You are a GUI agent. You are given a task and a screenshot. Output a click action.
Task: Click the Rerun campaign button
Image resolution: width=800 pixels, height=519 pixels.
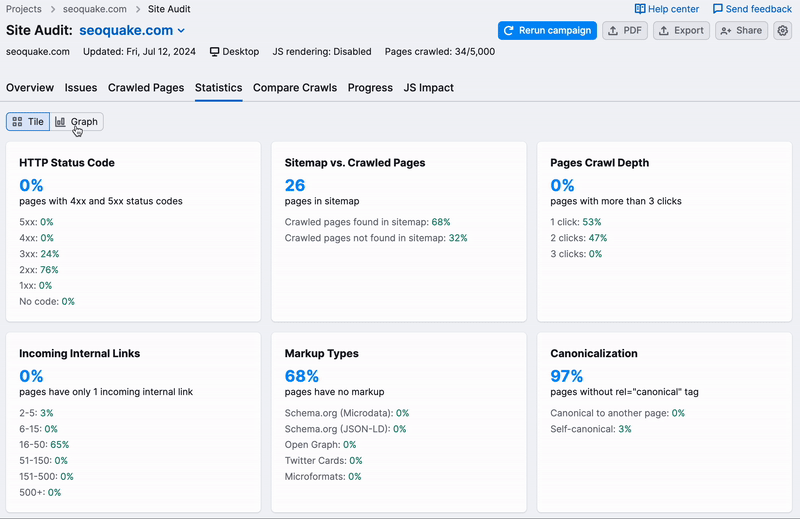tap(547, 31)
